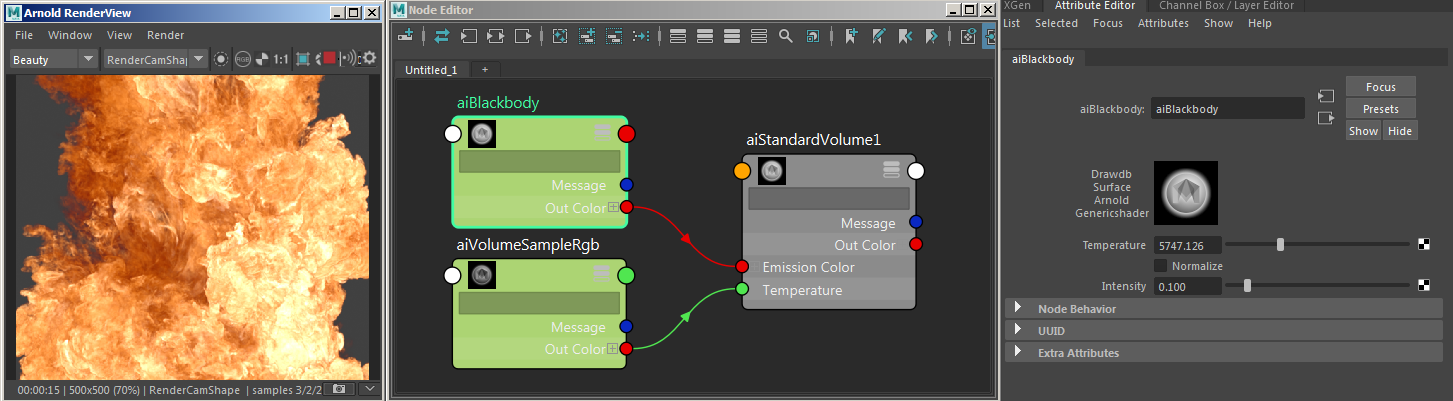Click go to input connection icon
This screenshot has height=401, width=1453.
1326,97
